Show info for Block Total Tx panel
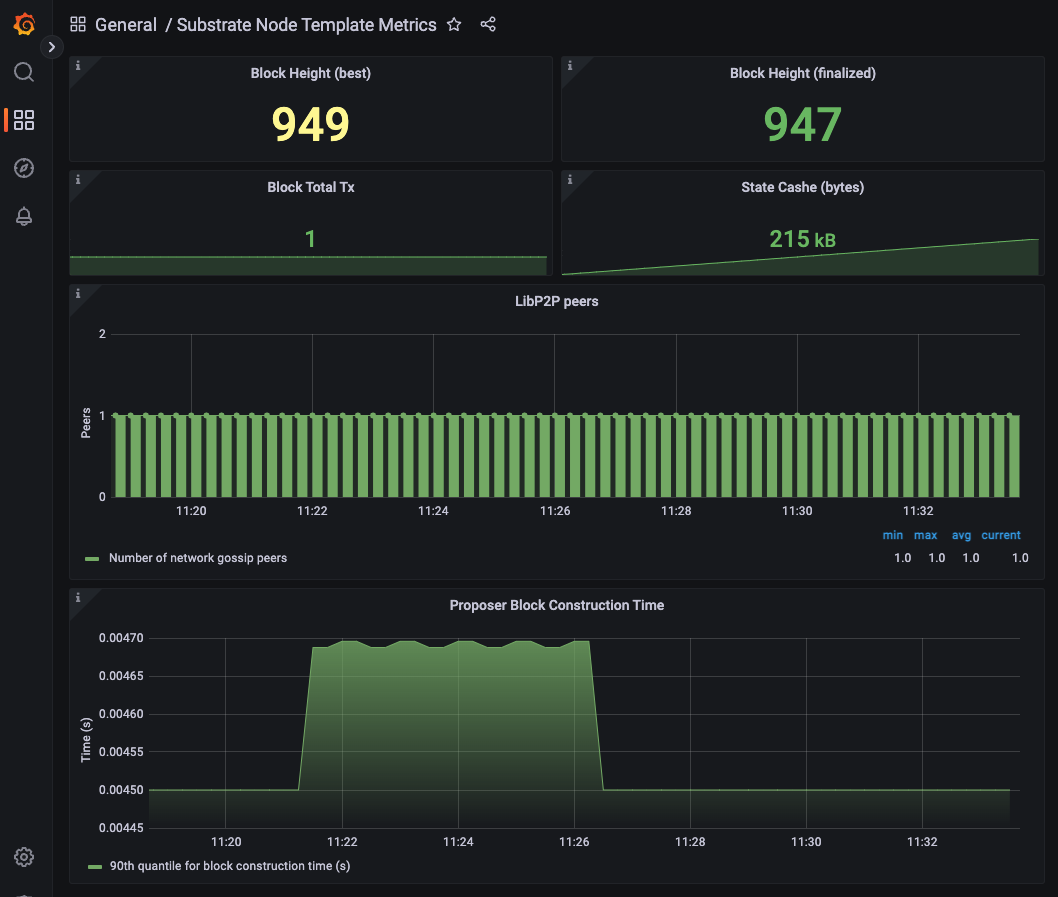 pos(78,180)
